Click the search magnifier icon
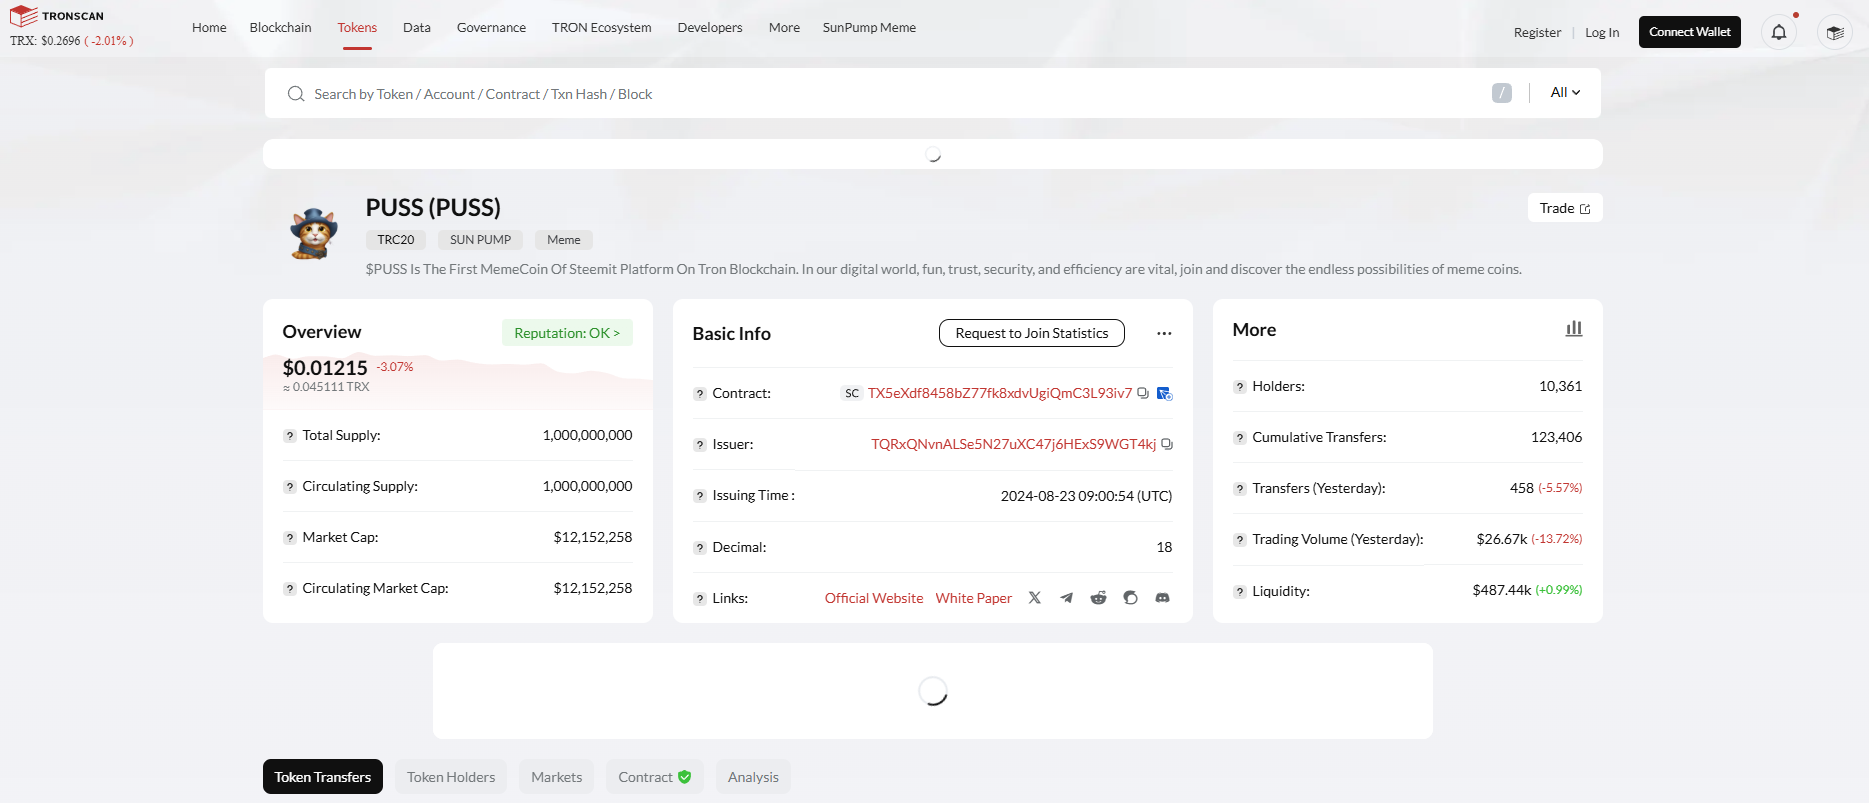The height and width of the screenshot is (803, 1869). (x=296, y=94)
